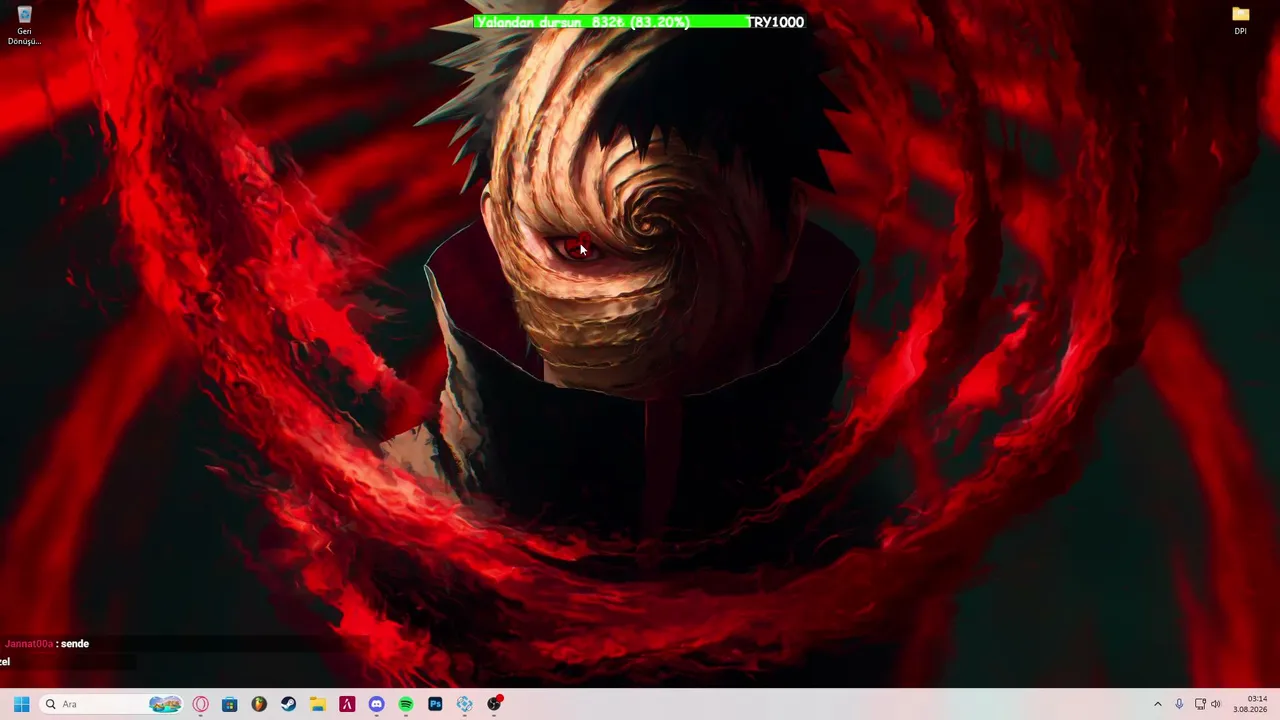Click the Jannat00a chat username
Screen dimensions: 1280x720
pyautogui.click(x=29, y=644)
